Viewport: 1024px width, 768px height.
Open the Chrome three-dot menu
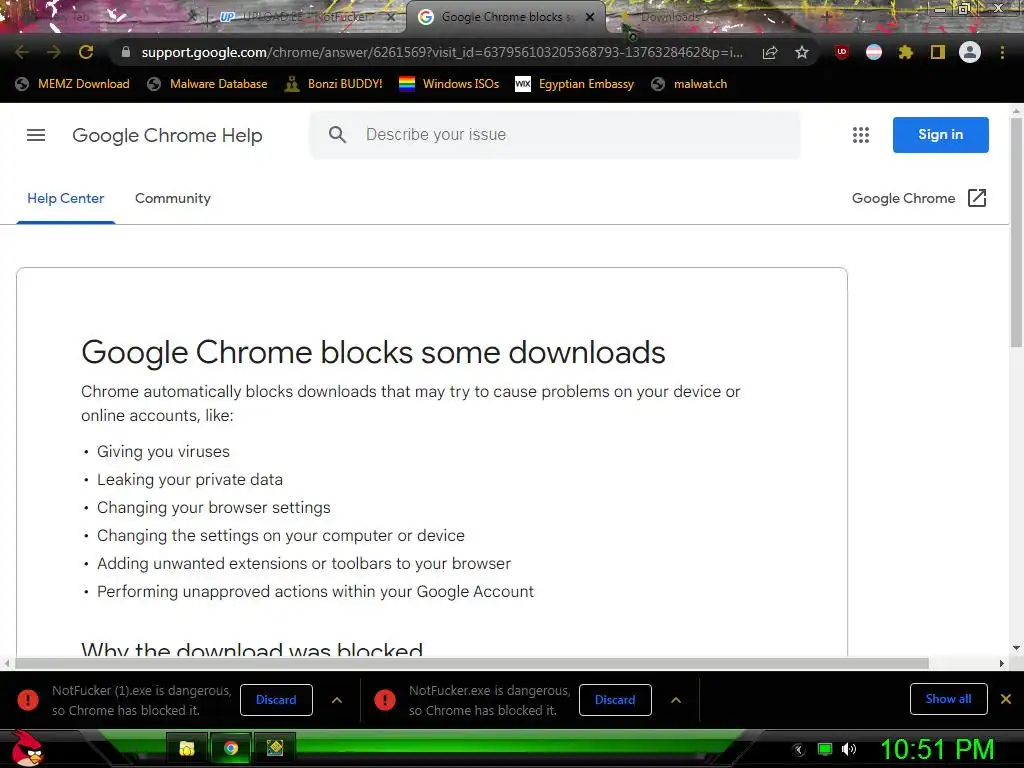pyautogui.click(x=1002, y=52)
